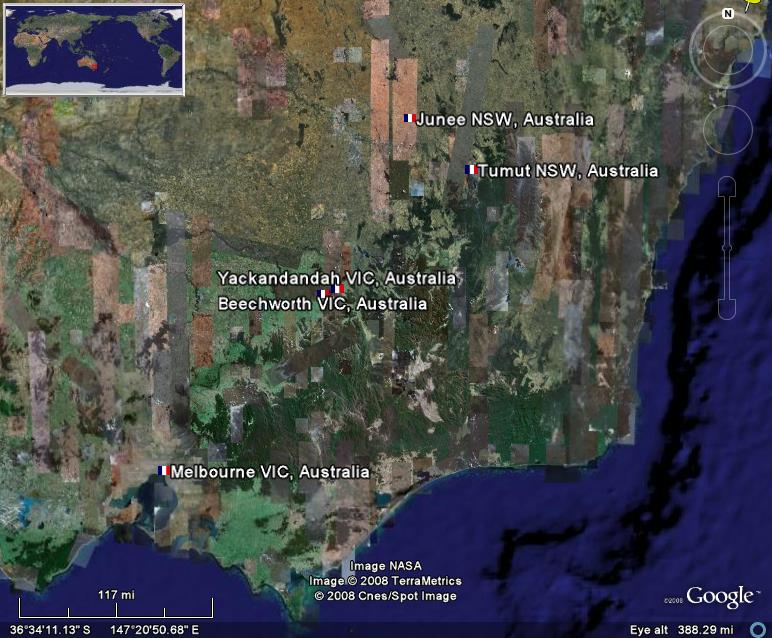Click the Tumut NSW placemark flag

[x=470, y=170]
